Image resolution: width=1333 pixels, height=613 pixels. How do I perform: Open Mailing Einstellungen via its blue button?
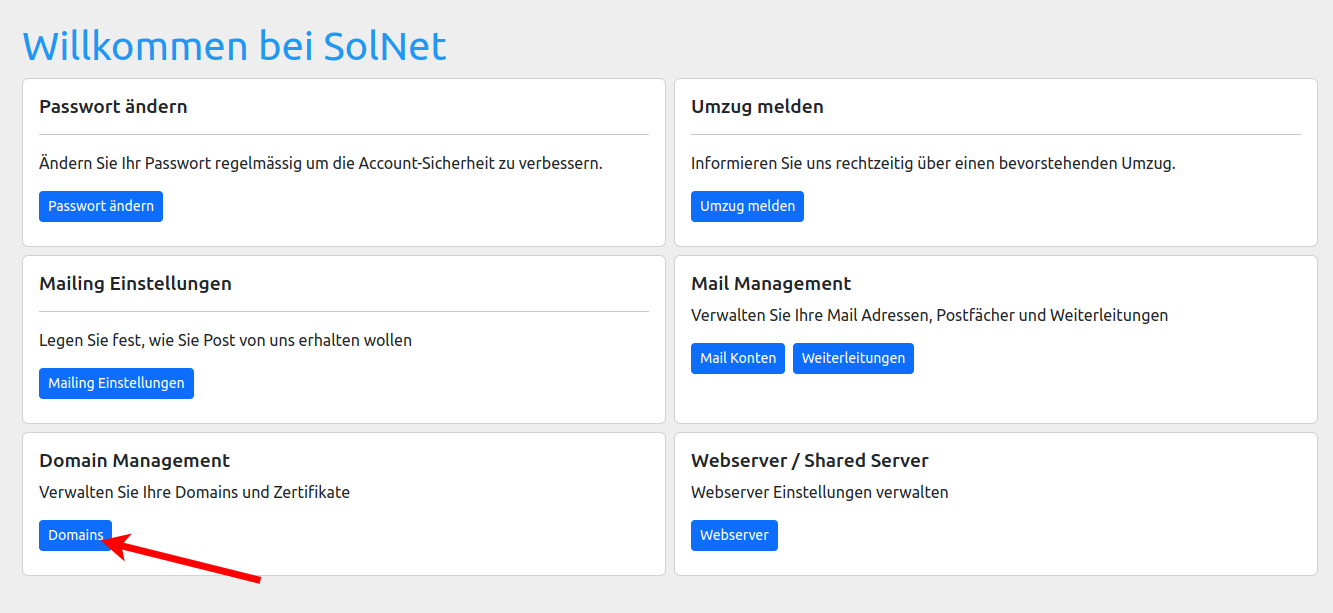coord(116,383)
